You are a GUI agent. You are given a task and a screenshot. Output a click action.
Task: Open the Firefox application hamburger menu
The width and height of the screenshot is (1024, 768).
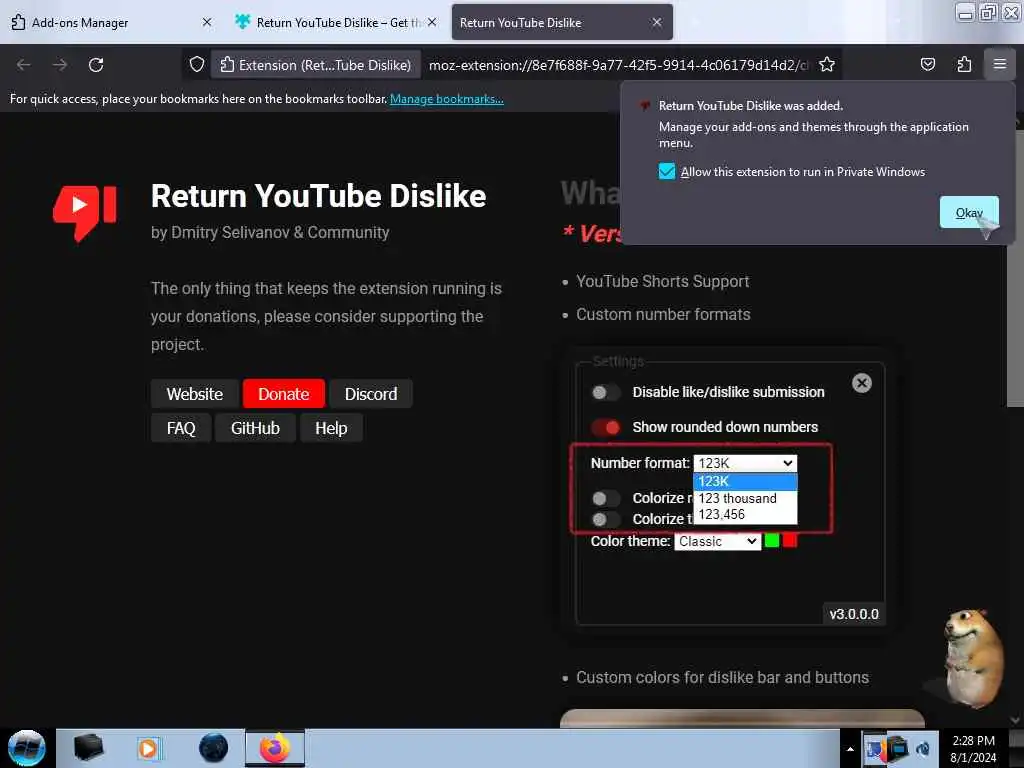999,65
